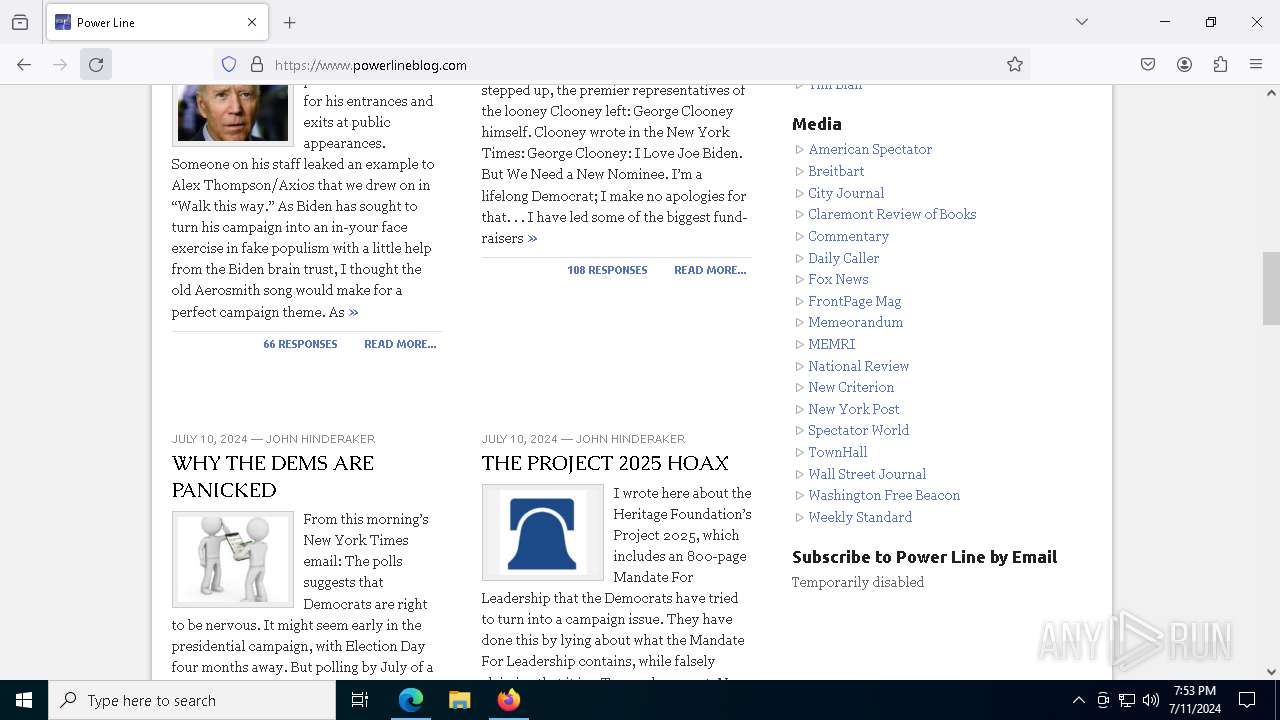Open the taskbar clock and date

coord(1195,700)
